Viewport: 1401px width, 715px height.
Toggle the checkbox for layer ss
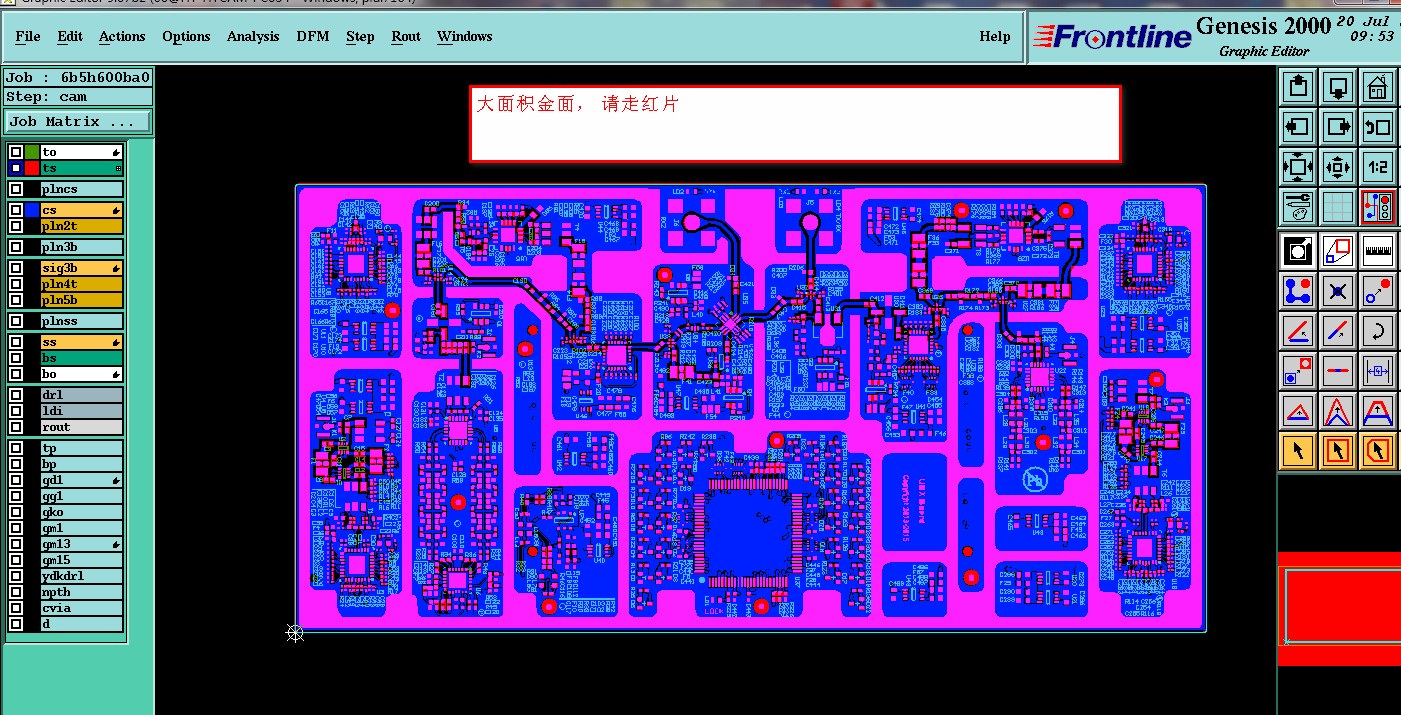coord(16,342)
